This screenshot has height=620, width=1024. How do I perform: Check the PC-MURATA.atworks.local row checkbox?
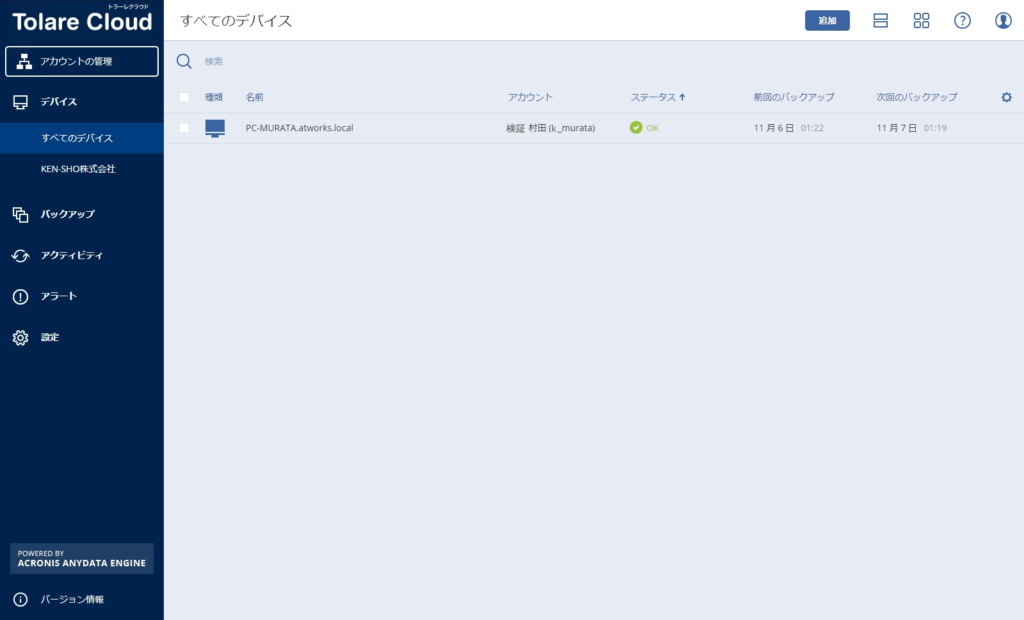[184, 128]
